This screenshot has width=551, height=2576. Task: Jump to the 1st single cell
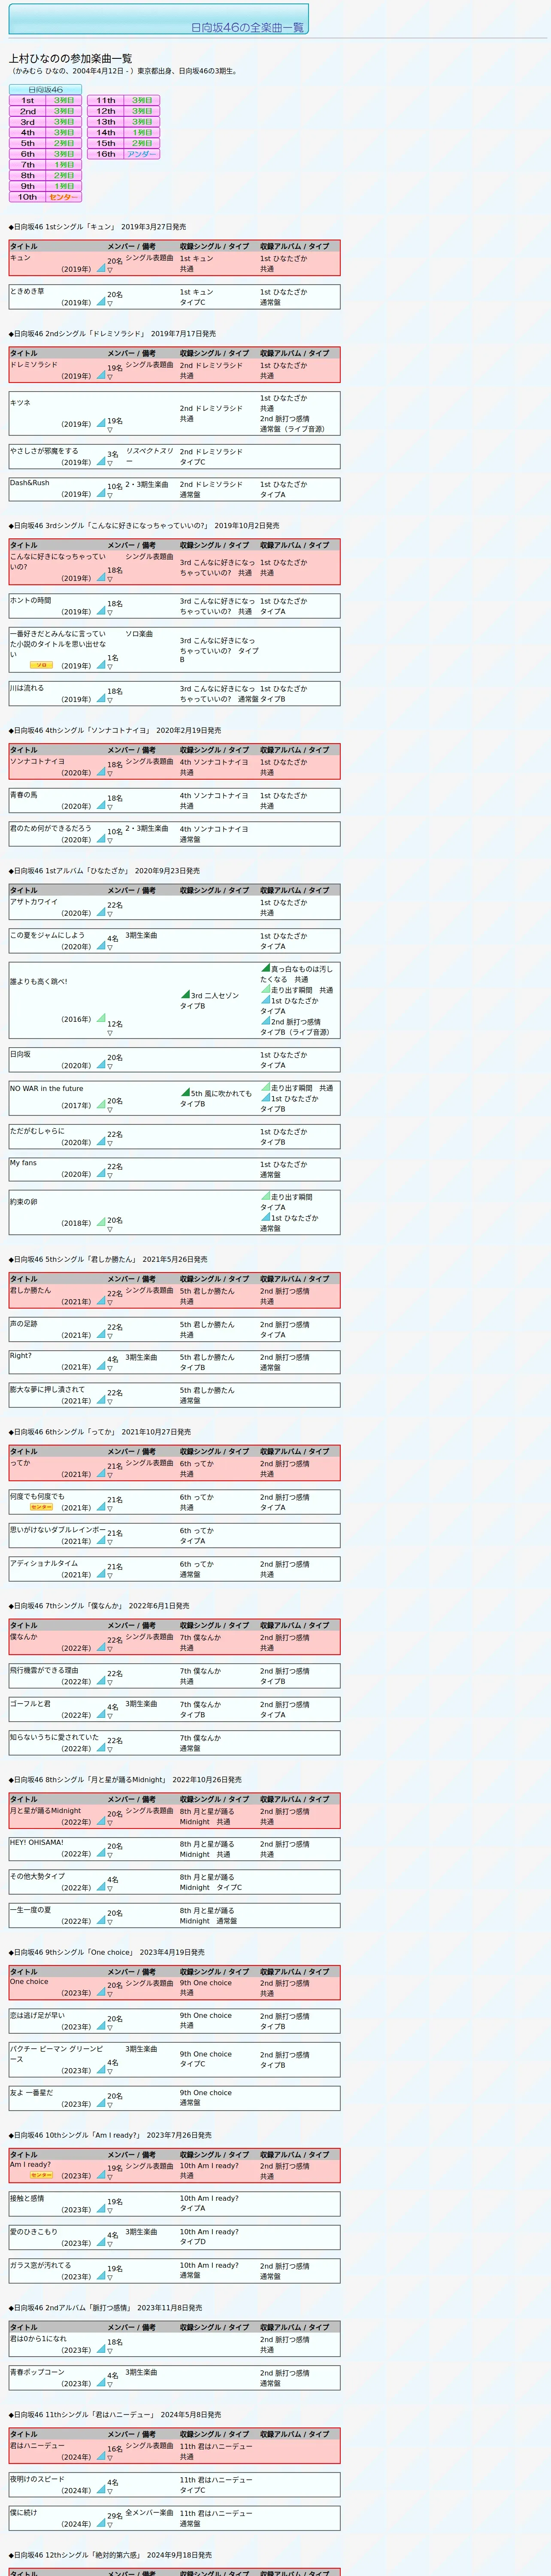point(28,100)
